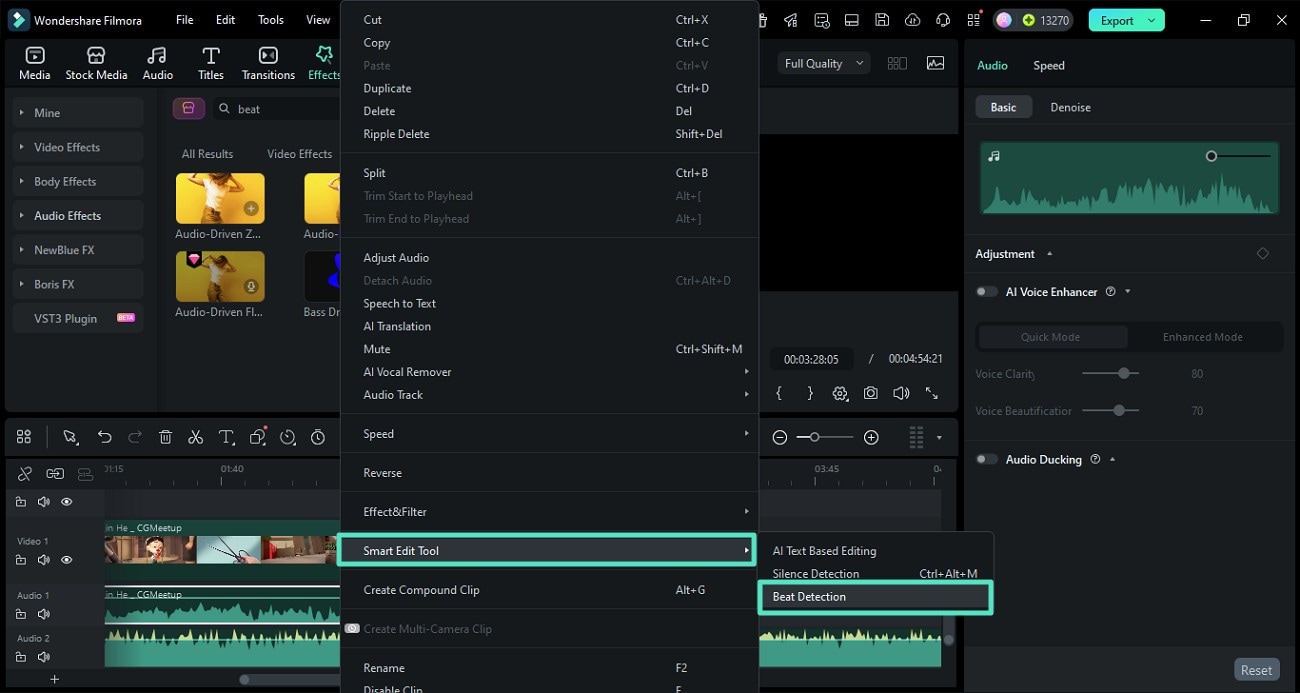
Task: Click the preview volume speaker icon
Action: [901, 393]
